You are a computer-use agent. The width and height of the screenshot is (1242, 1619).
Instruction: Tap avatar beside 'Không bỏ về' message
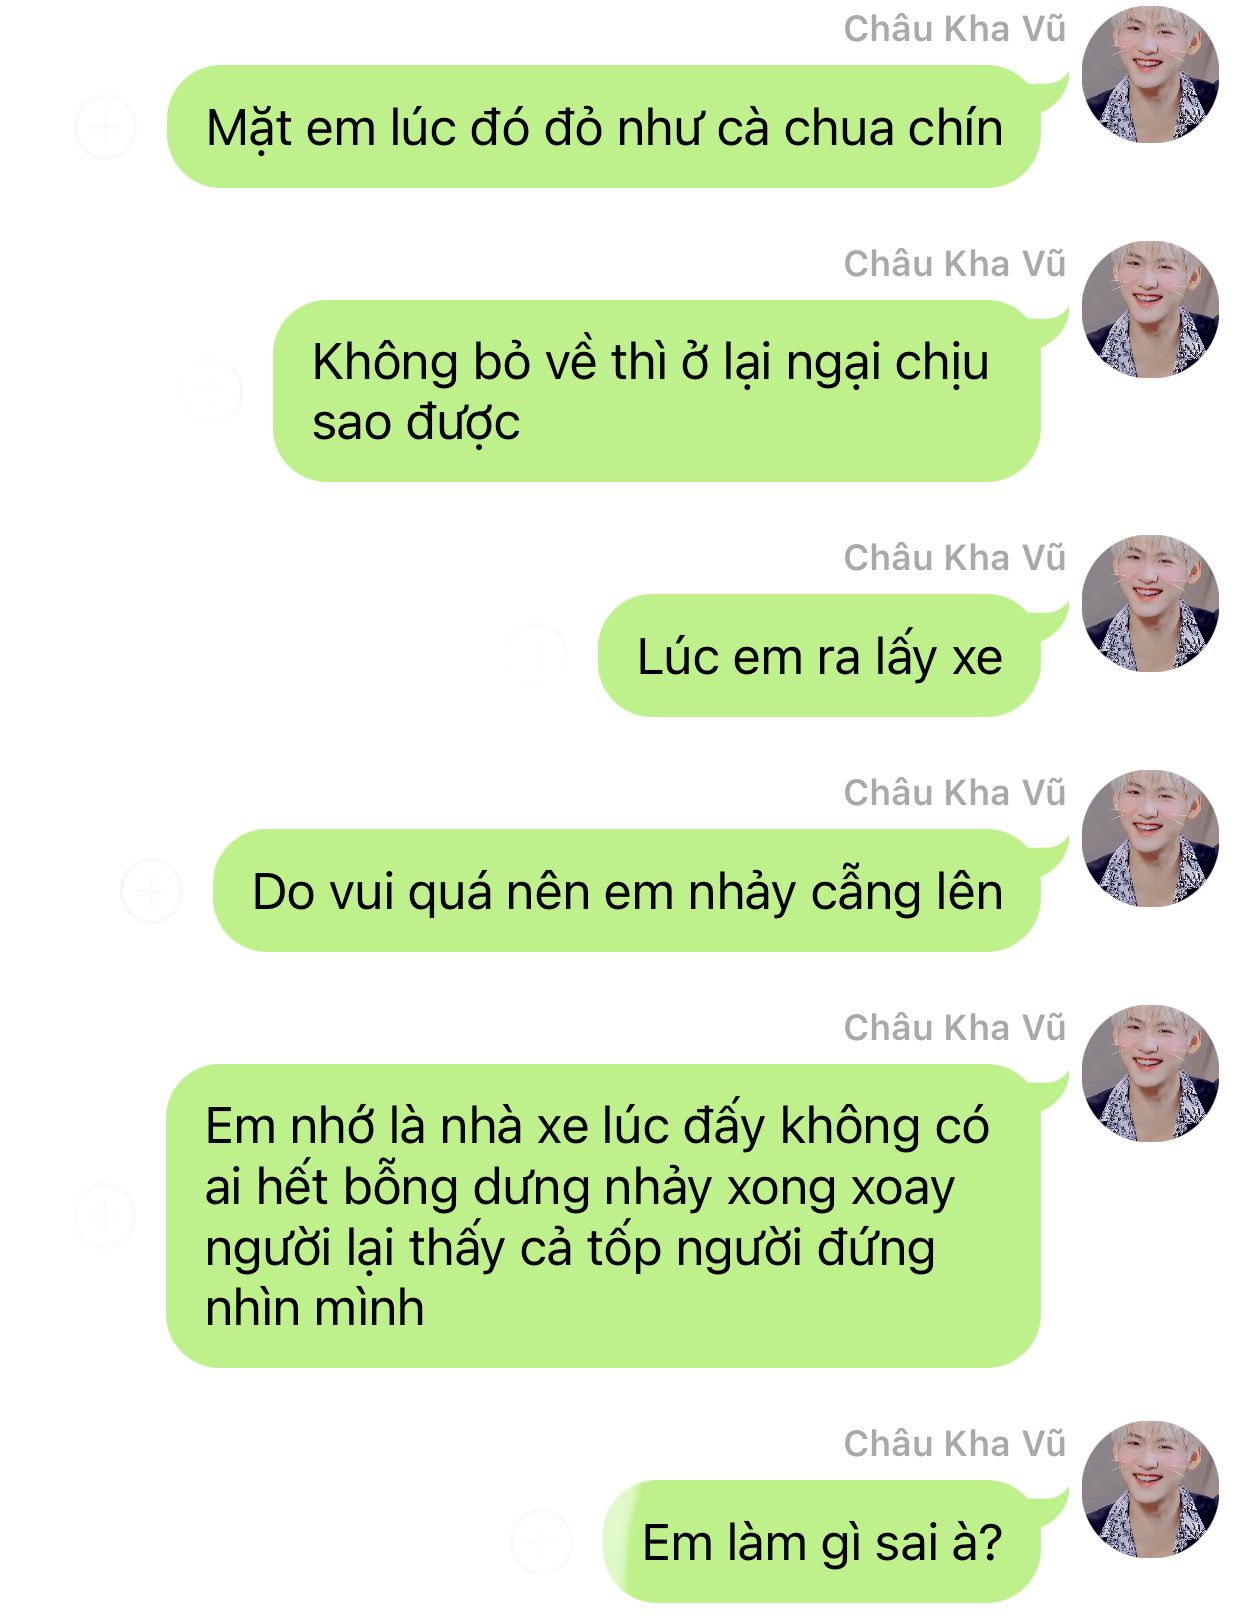1150,309
